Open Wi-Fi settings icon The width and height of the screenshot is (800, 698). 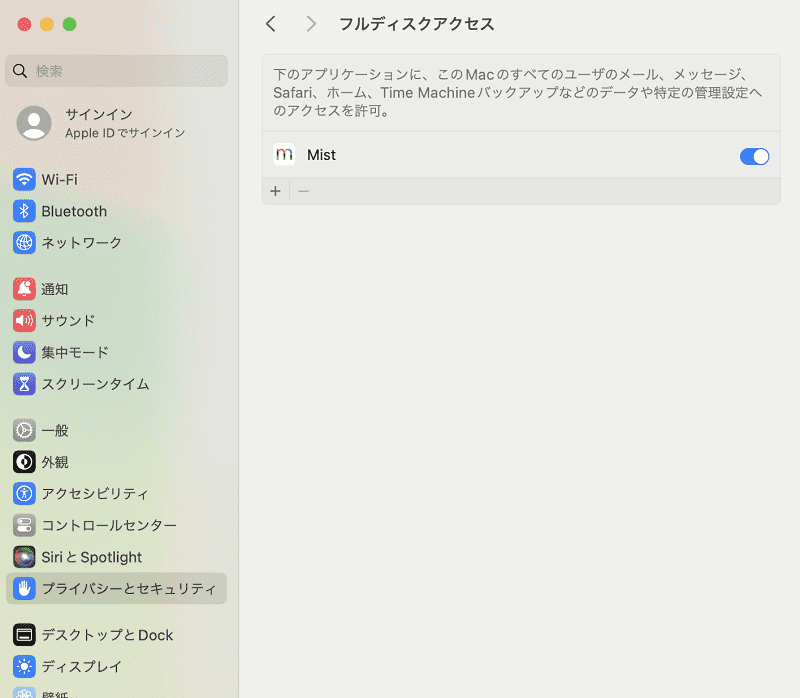pyautogui.click(x=24, y=180)
